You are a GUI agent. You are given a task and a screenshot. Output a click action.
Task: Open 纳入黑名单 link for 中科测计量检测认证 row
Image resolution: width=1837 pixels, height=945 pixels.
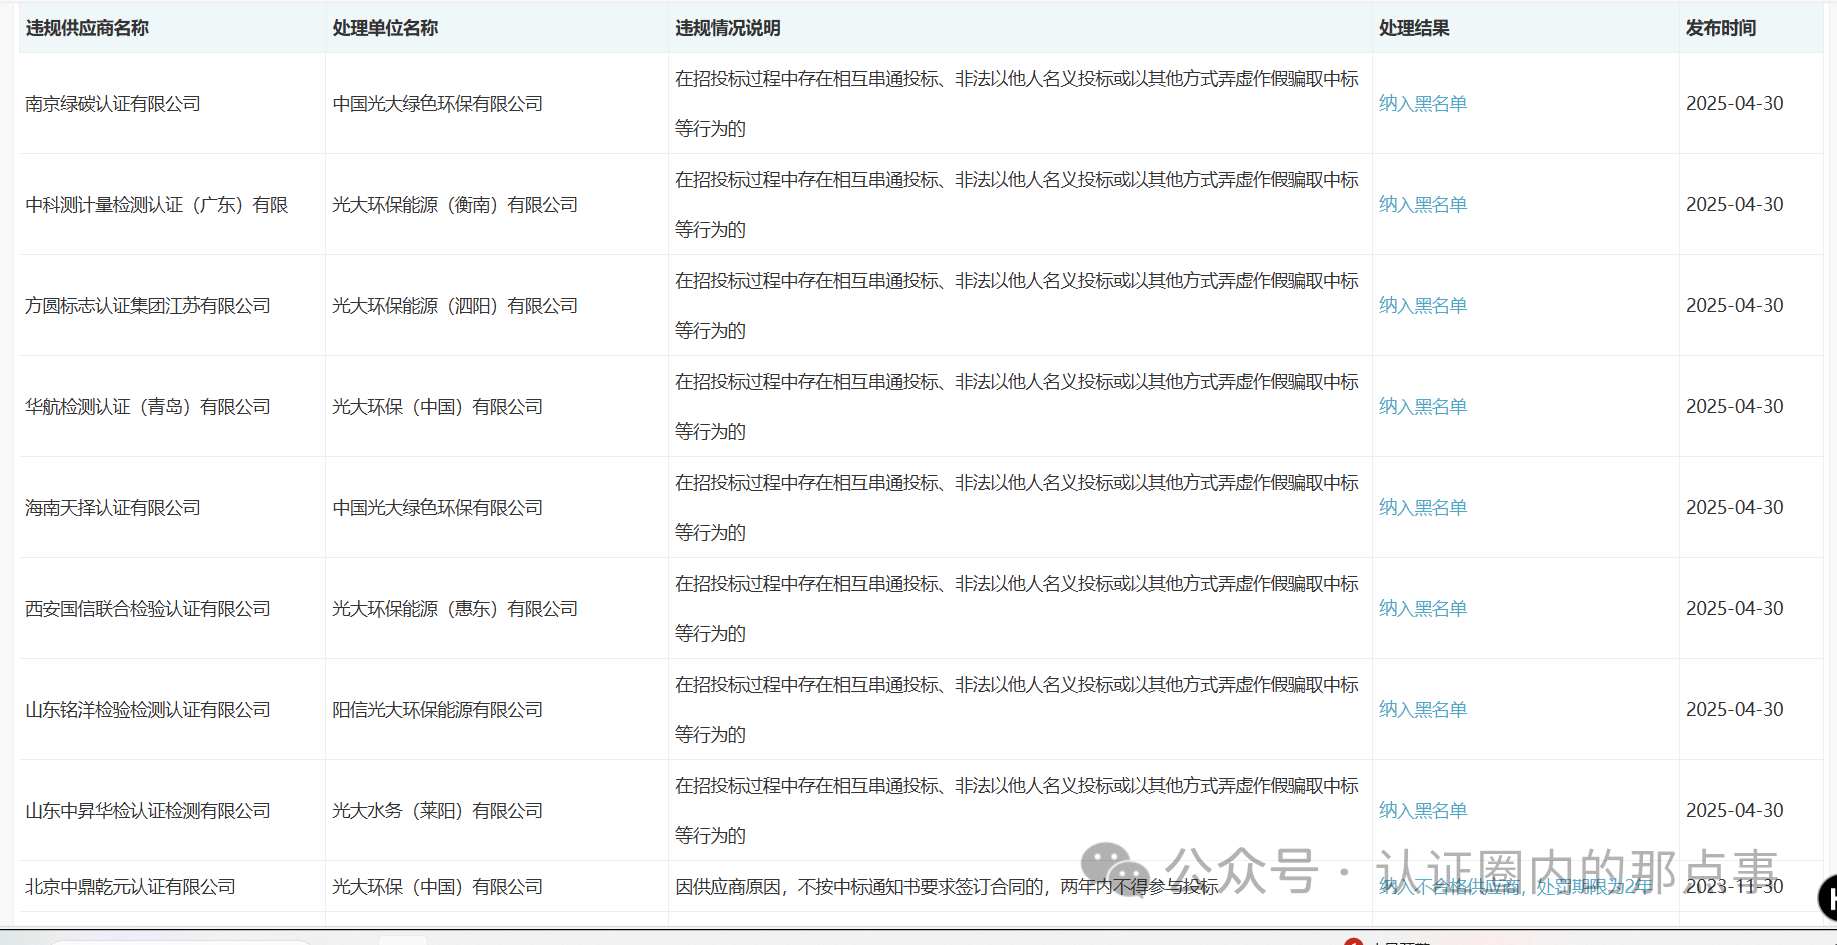(x=1423, y=204)
